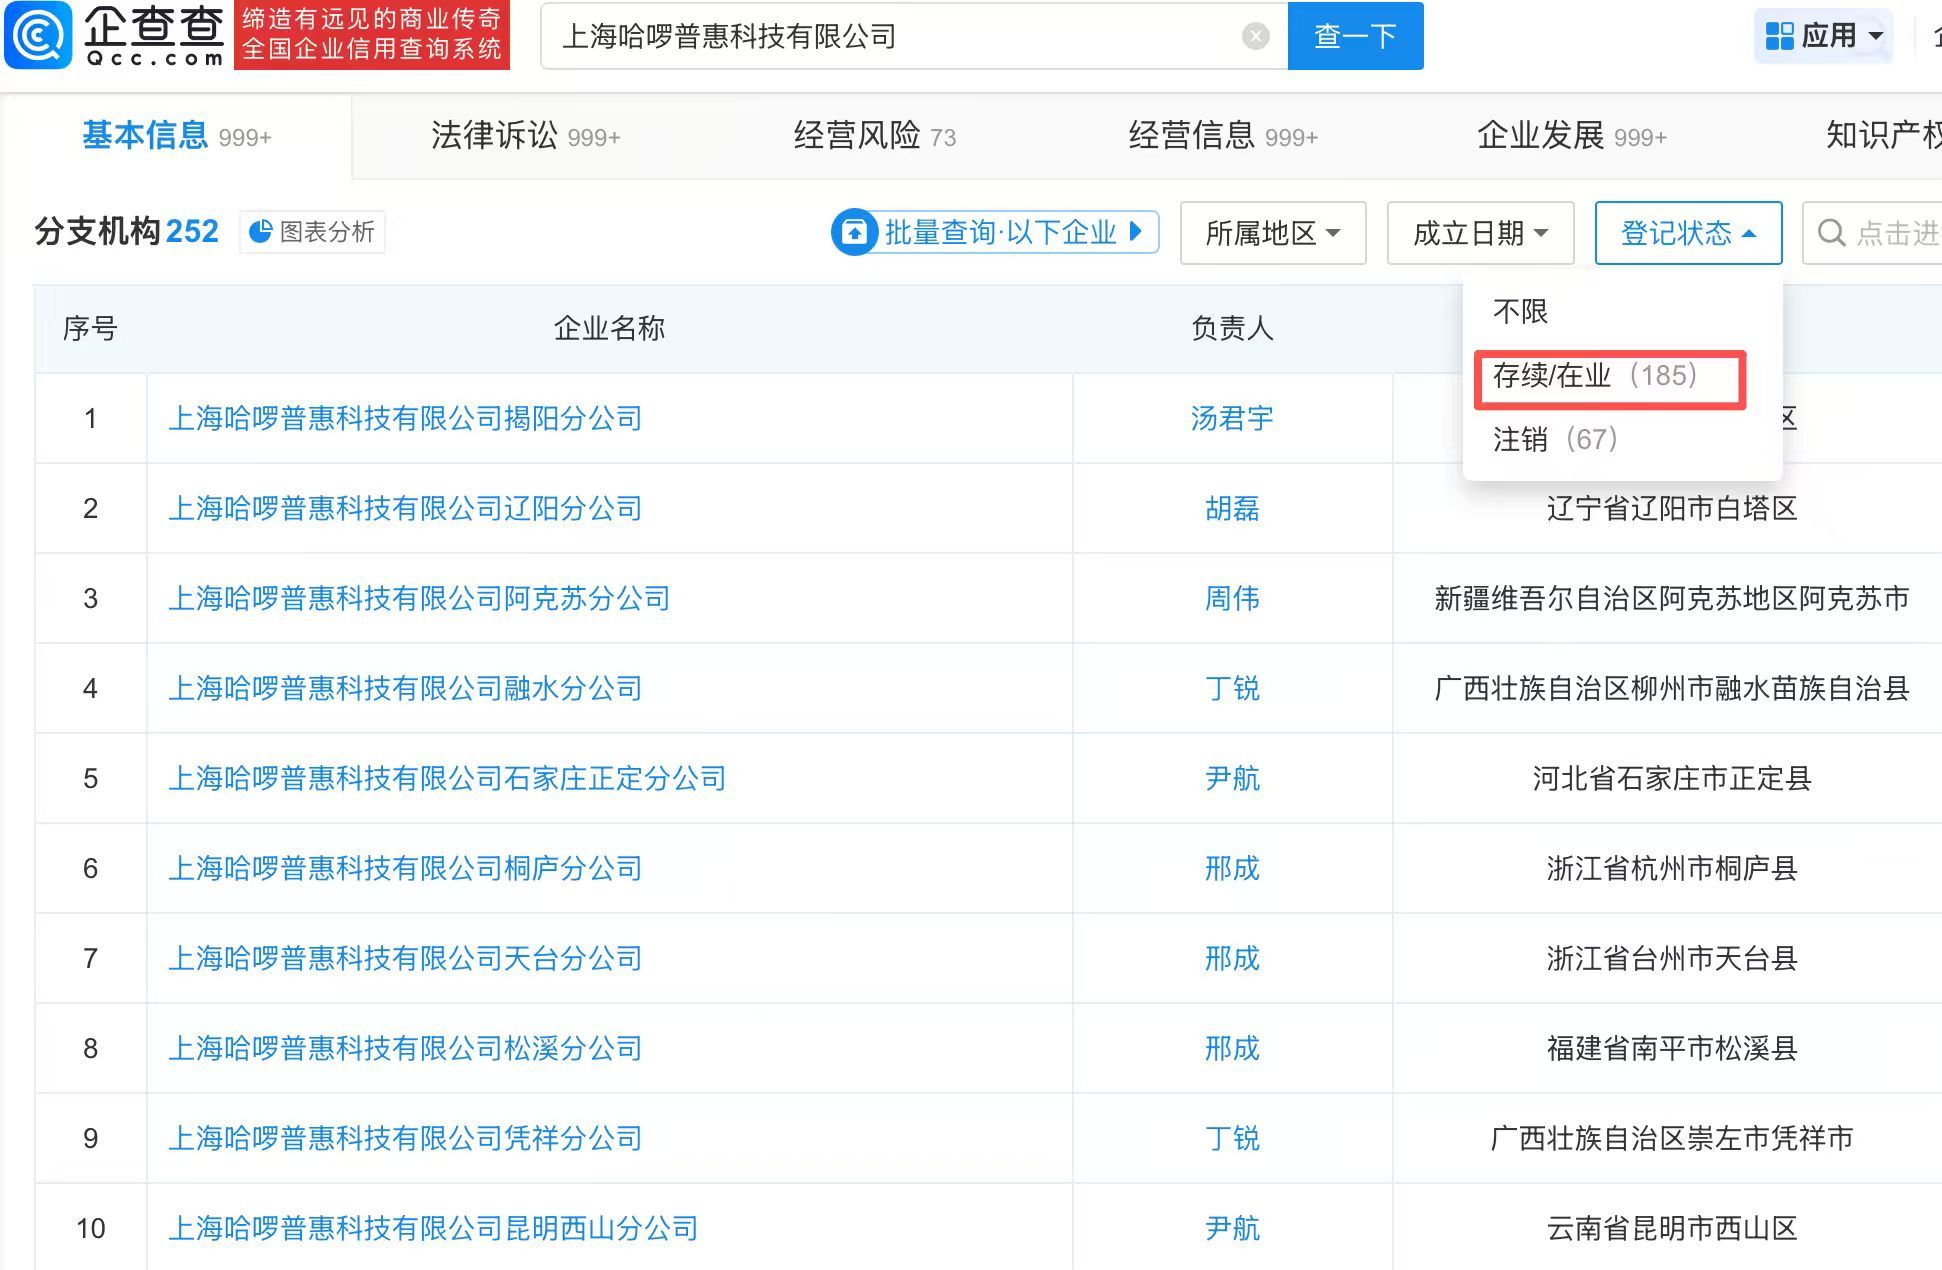1942x1270 pixels.
Task: Click the magnifier icon in branch search
Action: click(x=1831, y=233)
